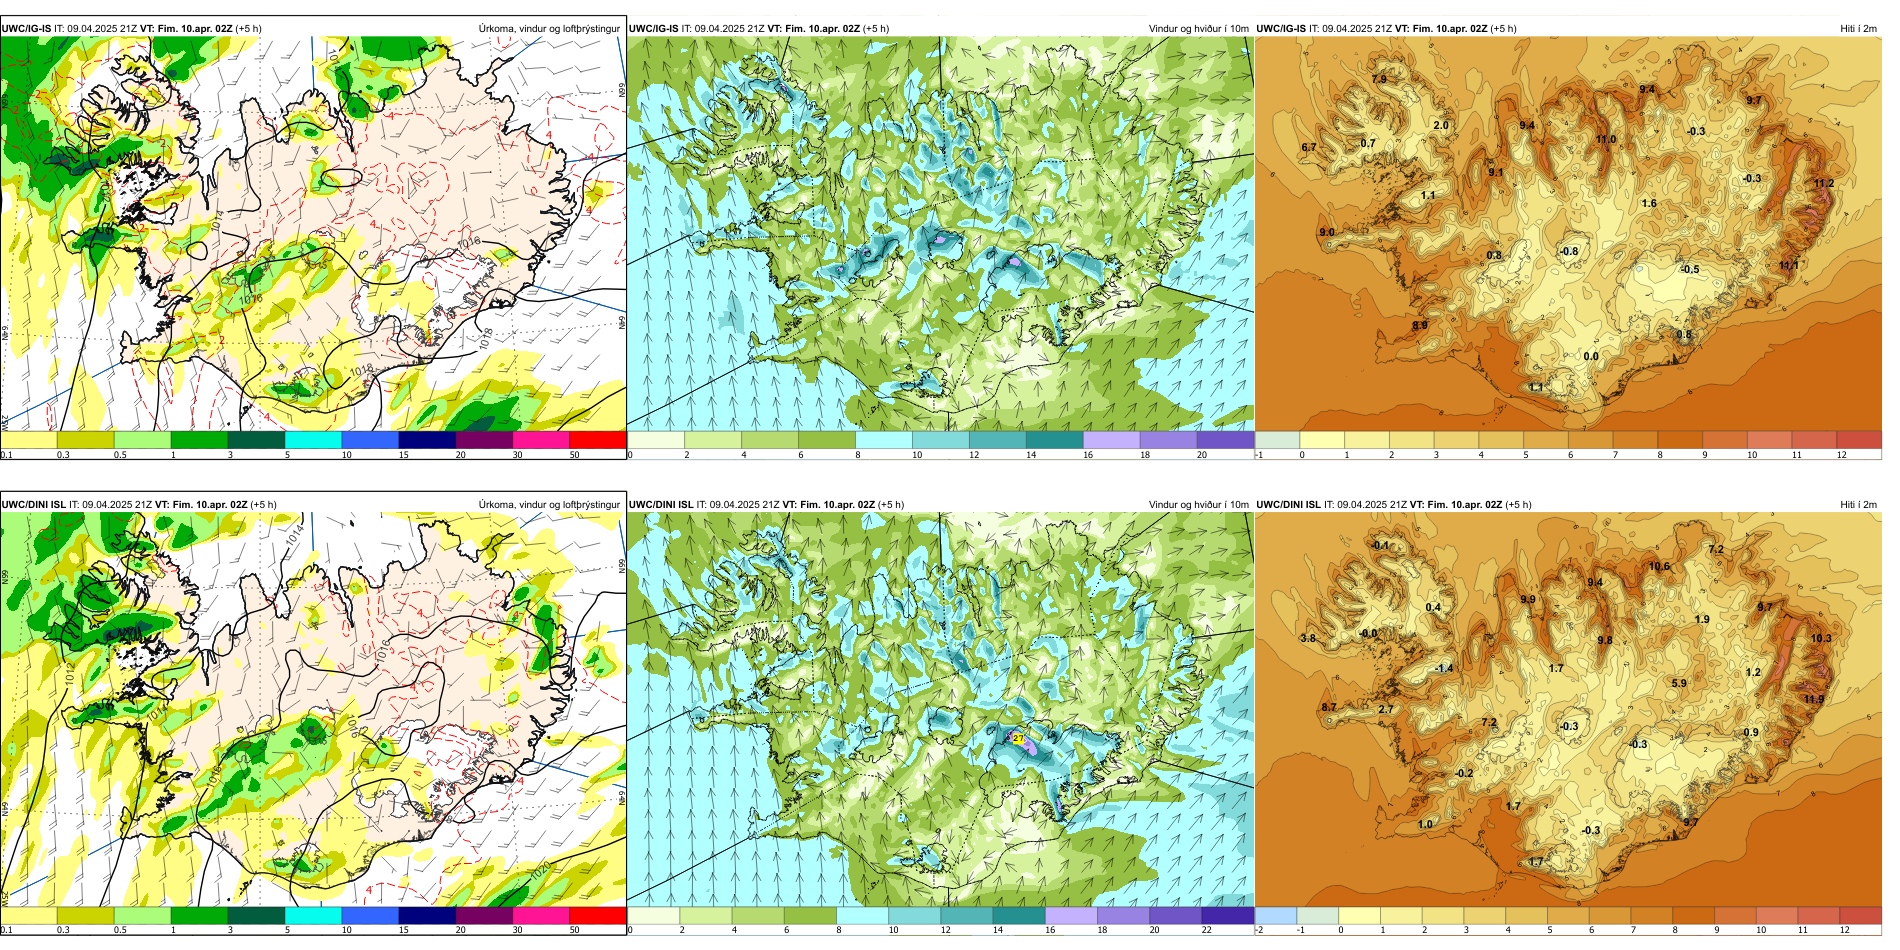Click the 11.9 temperature value in bottom-right map
The height and width of the screenshot is (950, 1900).
pyautogui.click(x=1814, y=700)
